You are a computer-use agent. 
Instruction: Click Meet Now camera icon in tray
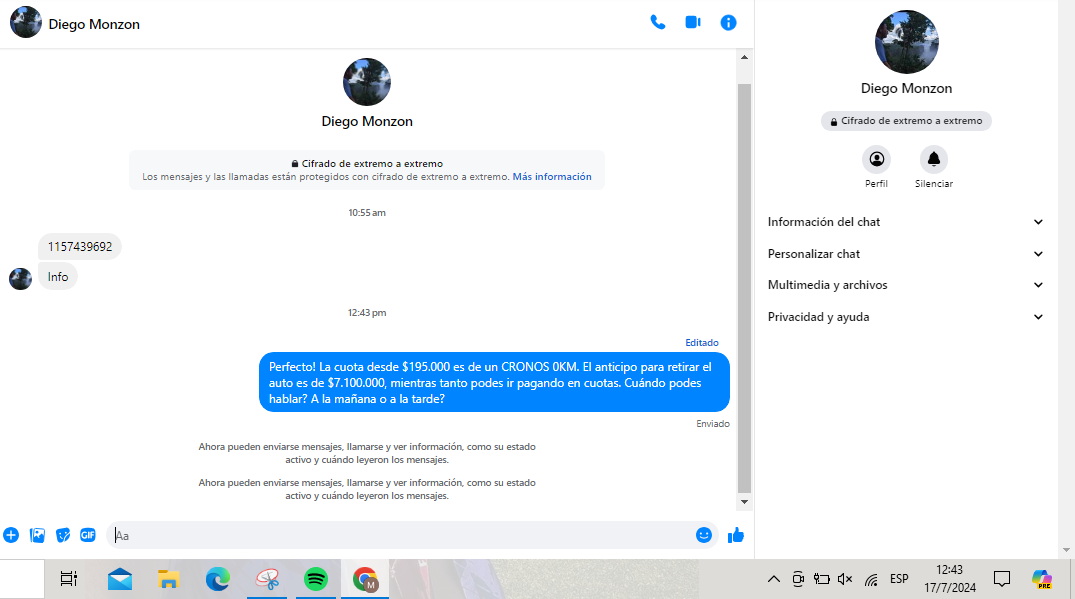point(798,579)
